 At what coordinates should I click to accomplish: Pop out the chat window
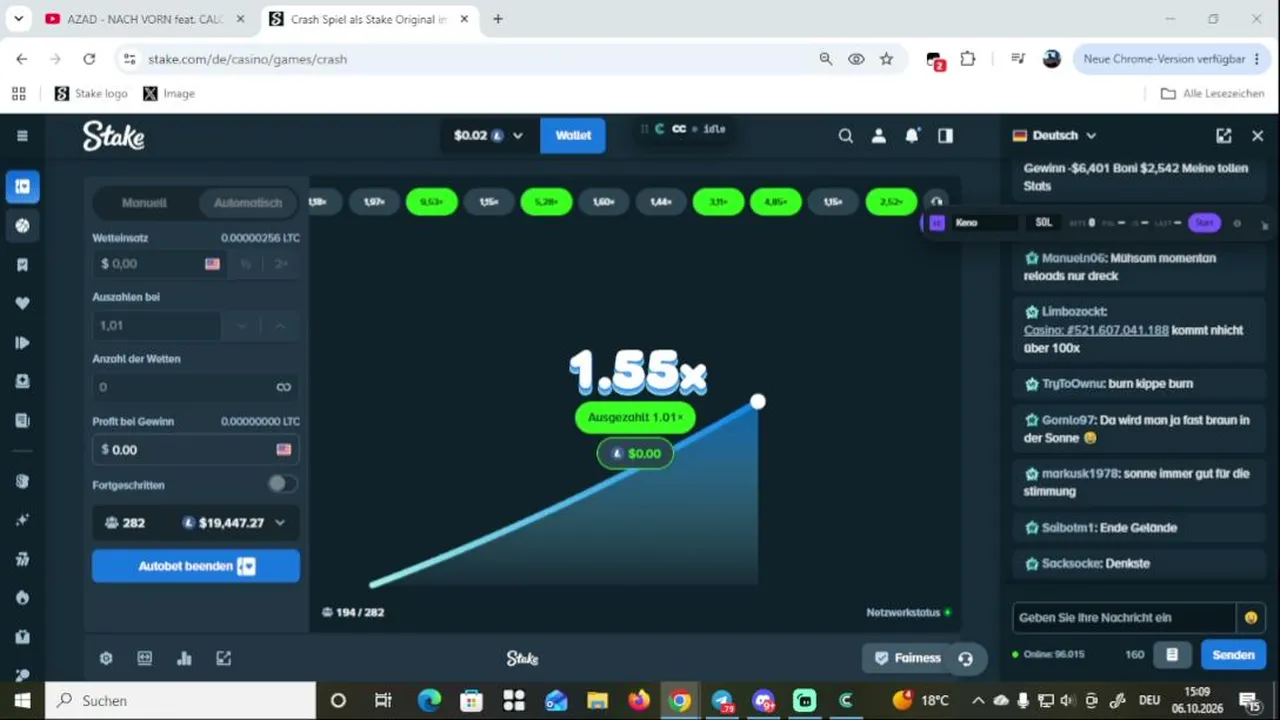[1224, 136]
